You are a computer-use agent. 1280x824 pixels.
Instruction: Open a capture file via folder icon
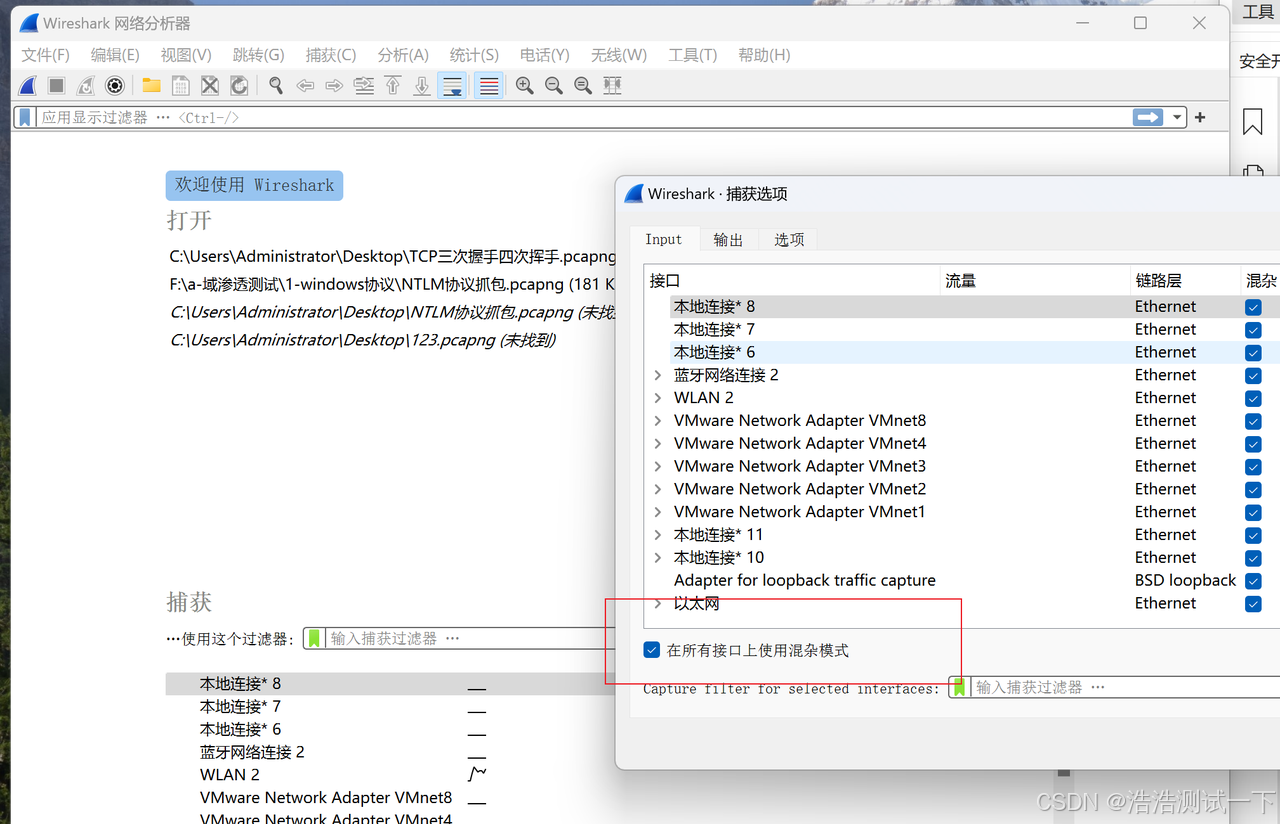pos(151,86)
